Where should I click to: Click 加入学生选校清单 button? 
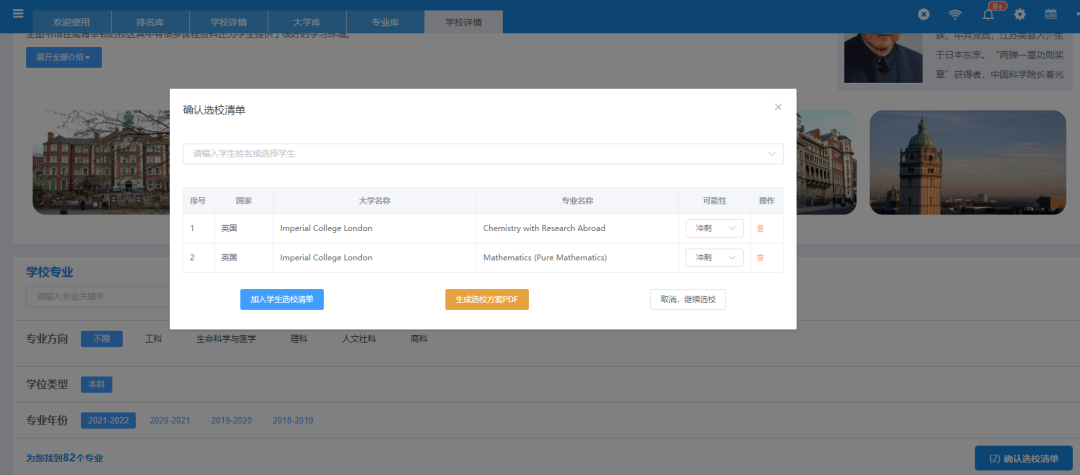click(282, 299)
